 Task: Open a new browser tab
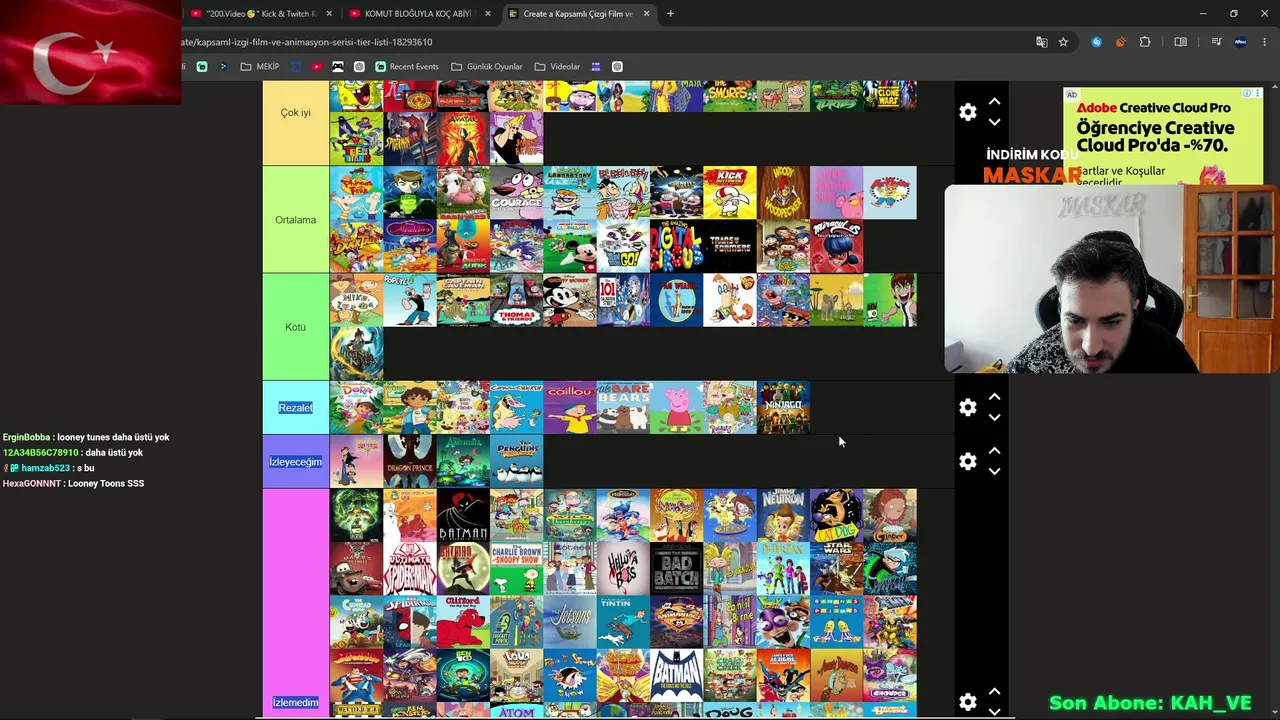point(670,14)
